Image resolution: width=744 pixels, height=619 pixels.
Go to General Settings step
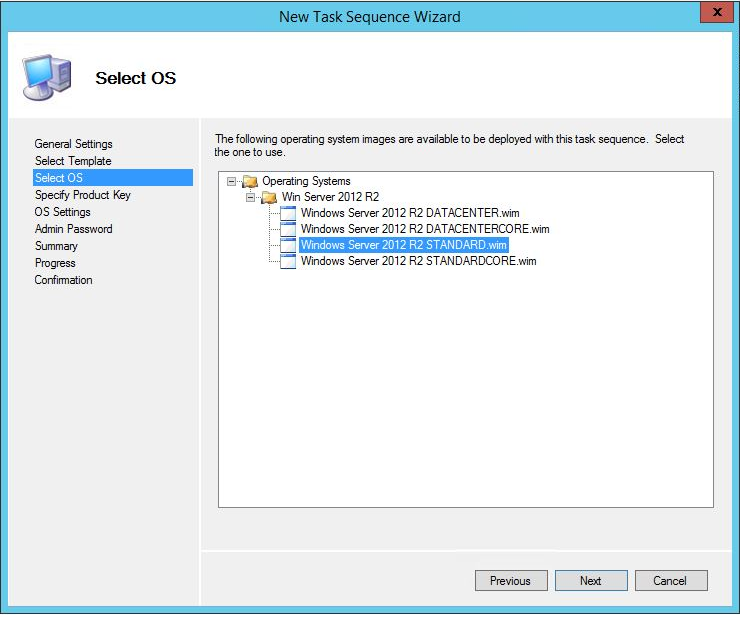pos(74,144)
